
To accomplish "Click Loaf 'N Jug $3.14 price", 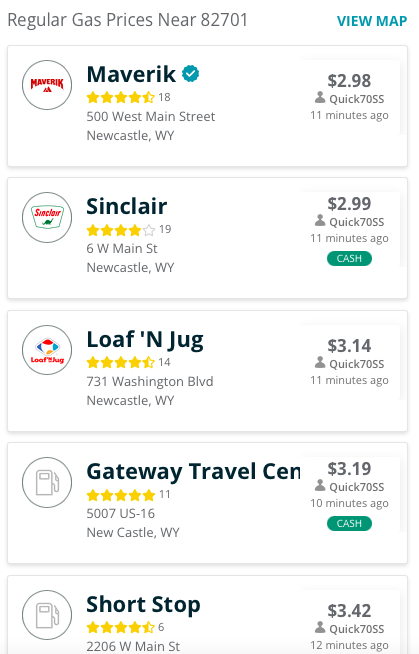I will pyautogui.click(x=349, y=345).
